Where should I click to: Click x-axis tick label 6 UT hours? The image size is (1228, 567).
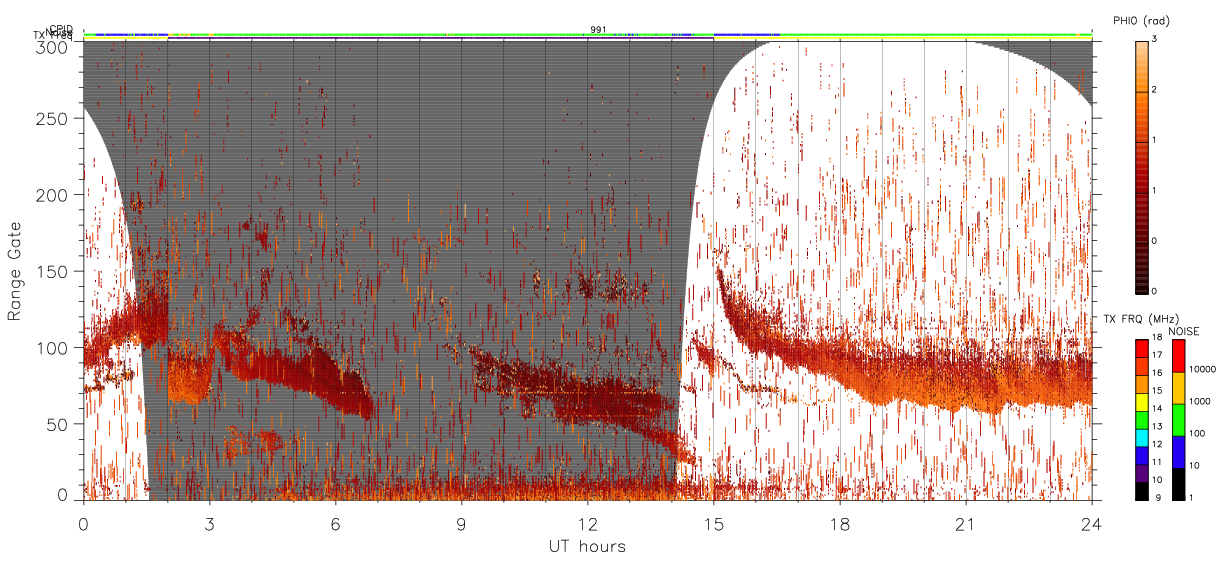pyautogui.click(x=336, y=524)
